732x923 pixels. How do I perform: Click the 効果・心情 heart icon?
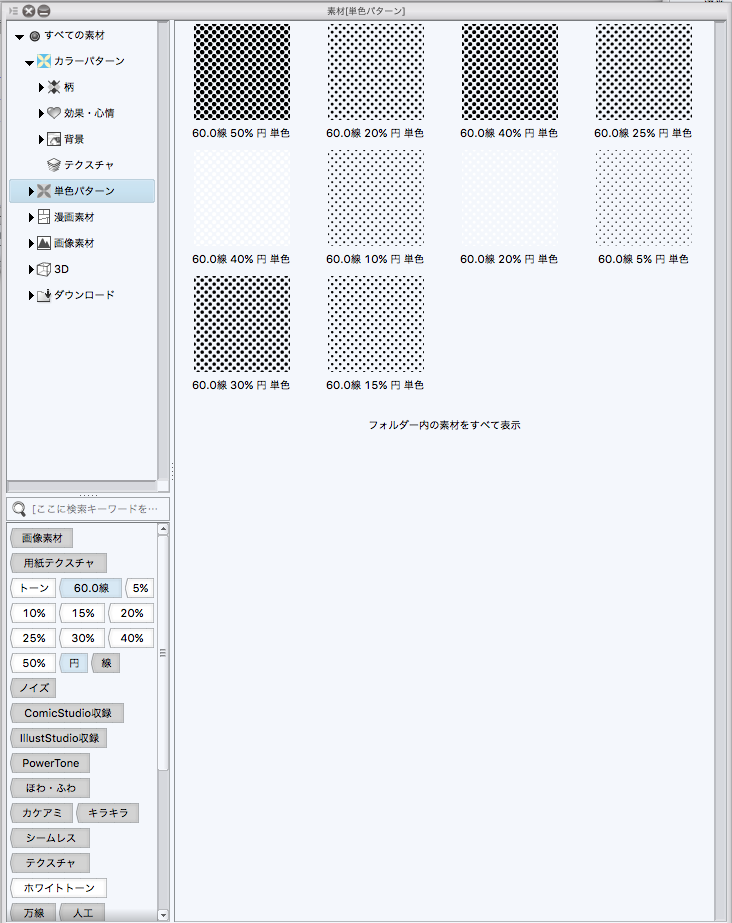[54, 113]
